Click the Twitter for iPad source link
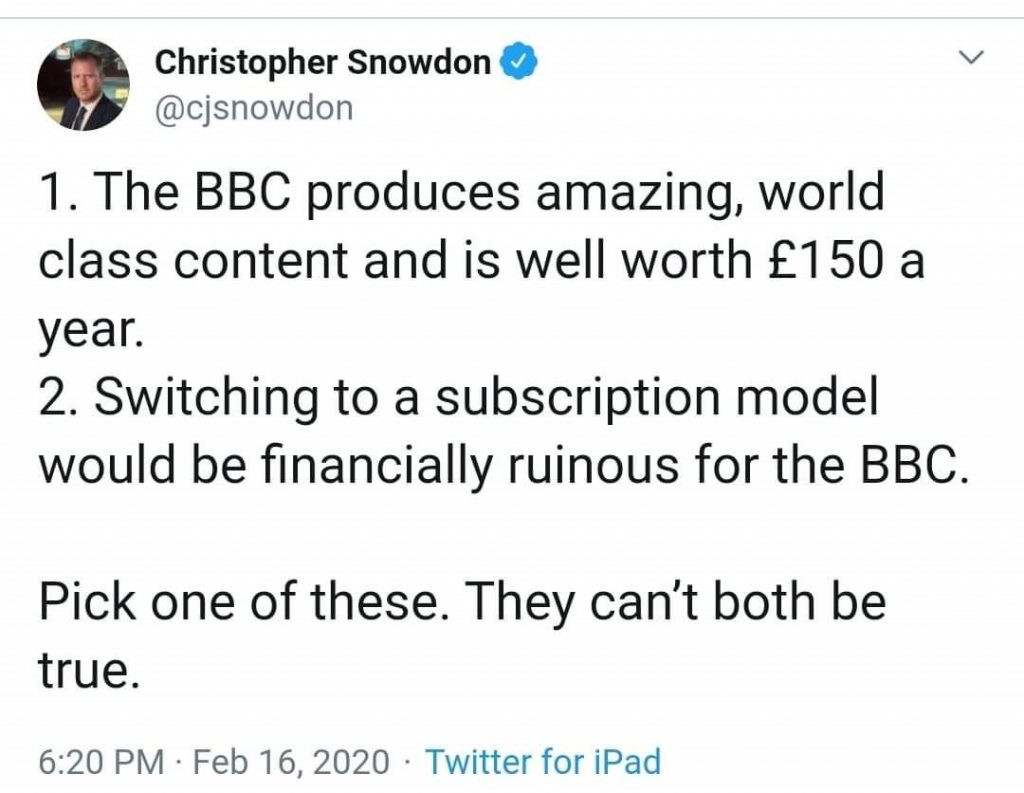Viewport: 1024px width, 793px height. pos(543,762)
